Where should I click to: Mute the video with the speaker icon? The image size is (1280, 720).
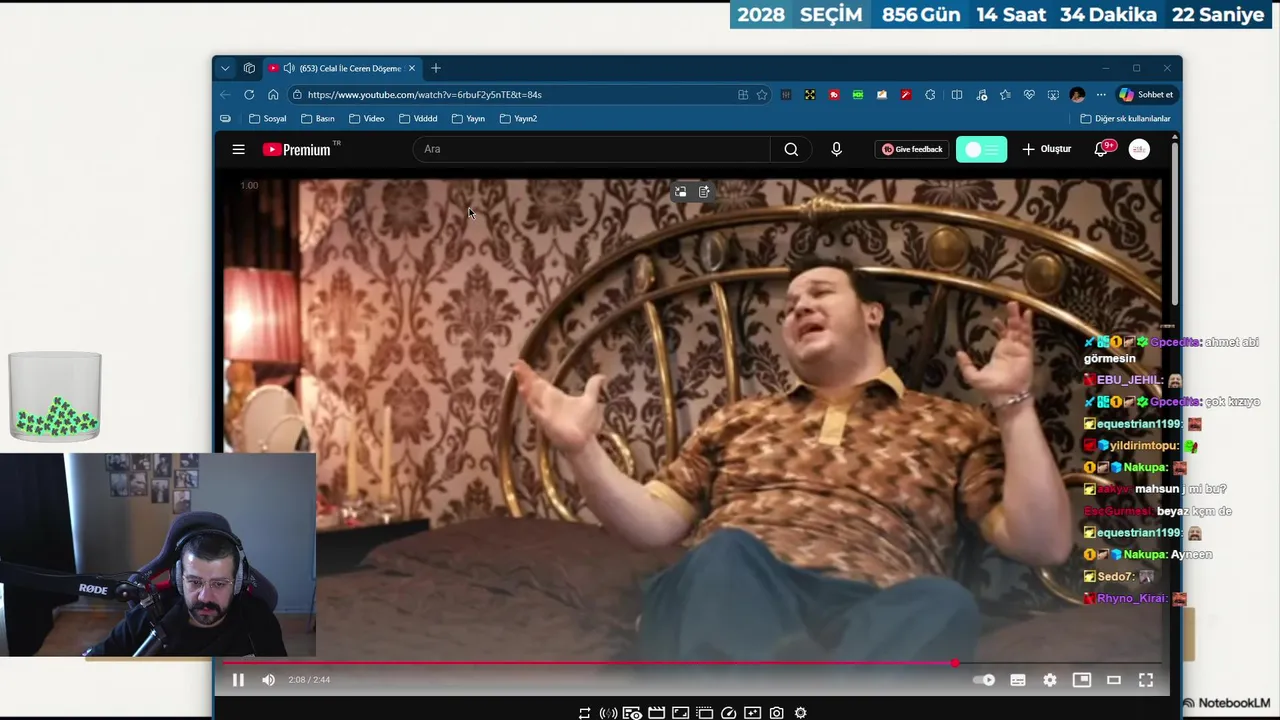coord(268,680)
